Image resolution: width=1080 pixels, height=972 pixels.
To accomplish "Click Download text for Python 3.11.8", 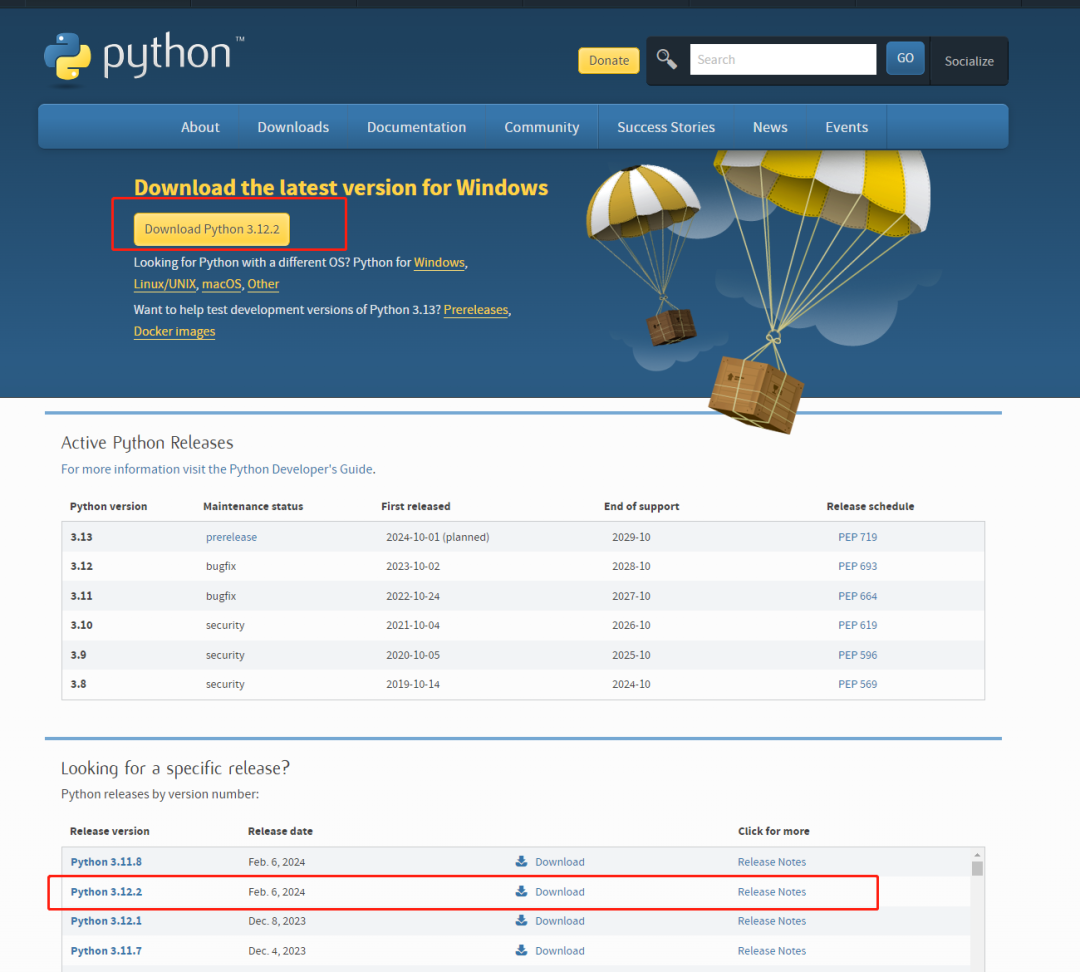I will coord(559,862).
